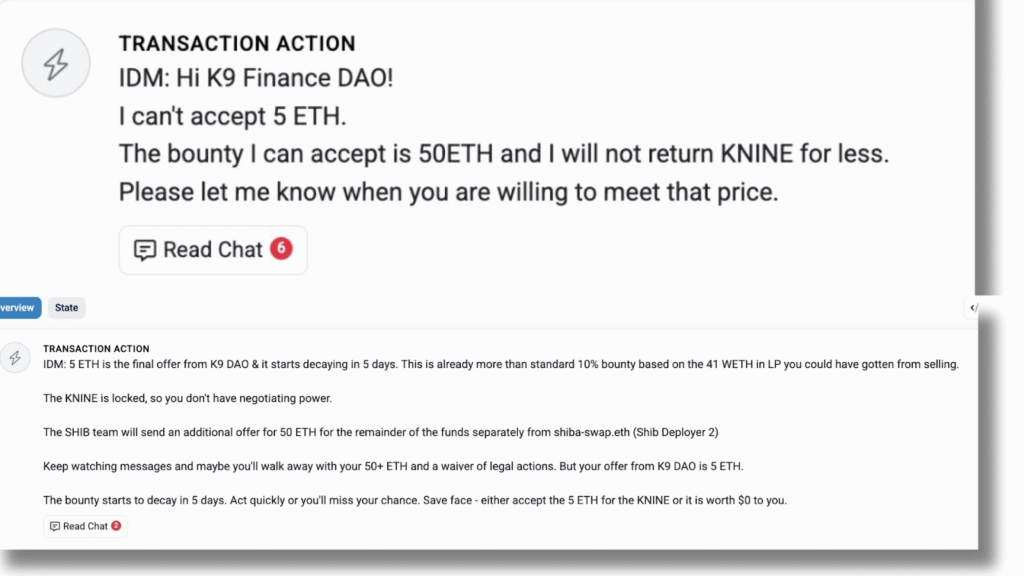Click the "Keep watching messages" paragraph

[x=395, y=466]
